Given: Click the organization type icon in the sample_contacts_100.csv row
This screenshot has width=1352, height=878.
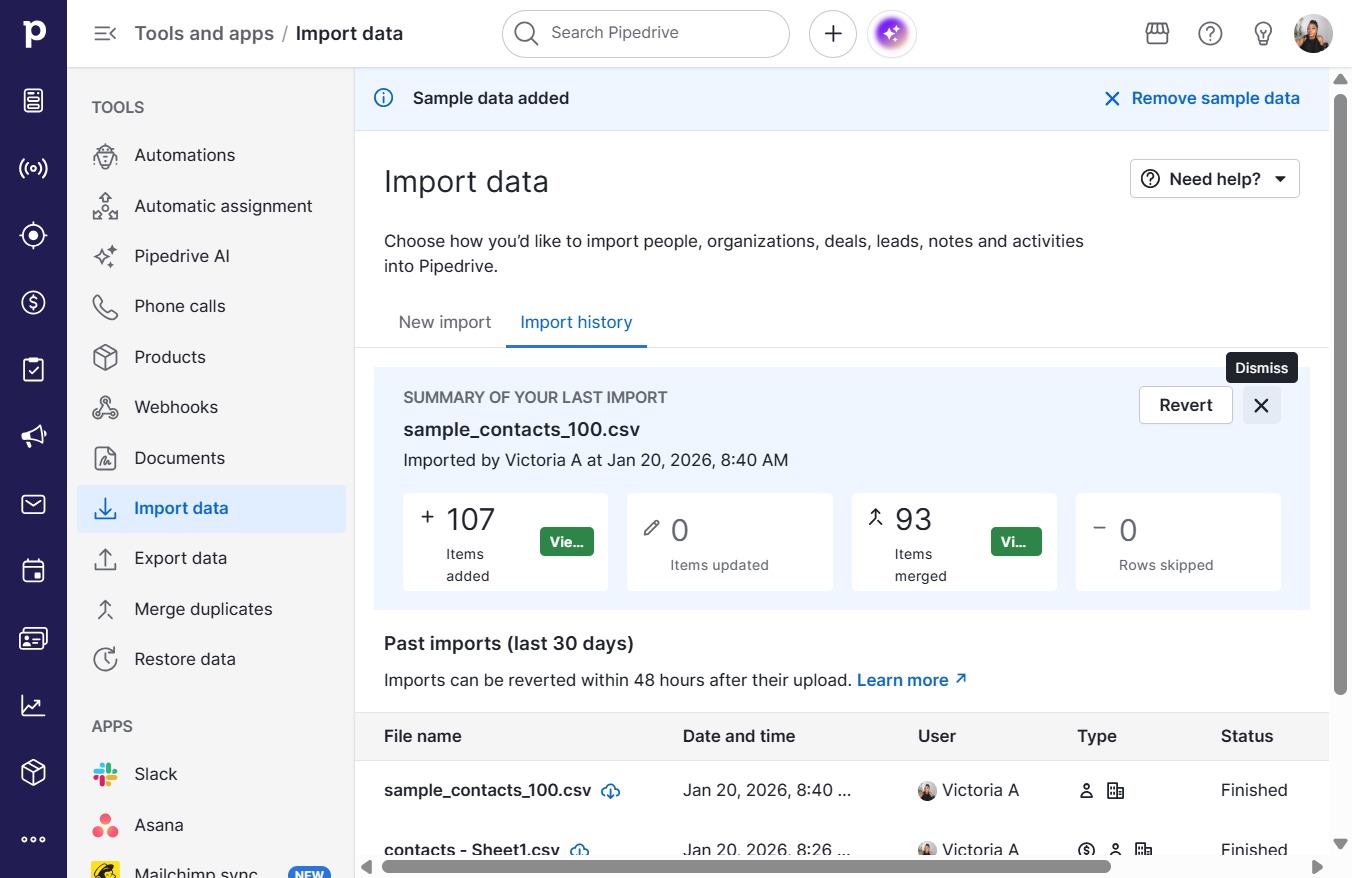Looking at the screenshot, I should click(1116, 791).
